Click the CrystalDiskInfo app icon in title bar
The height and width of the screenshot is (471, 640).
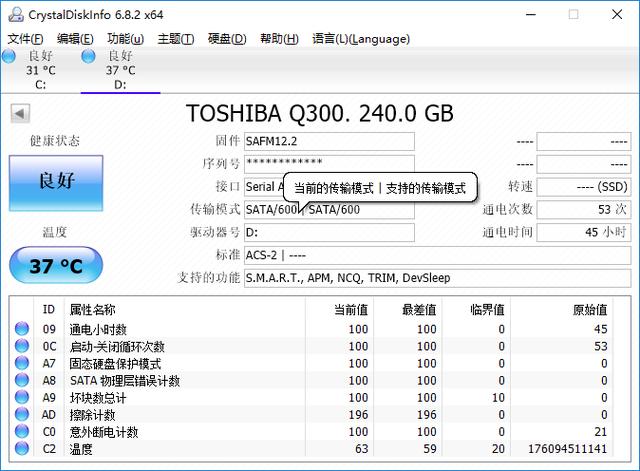pos(16,15)
